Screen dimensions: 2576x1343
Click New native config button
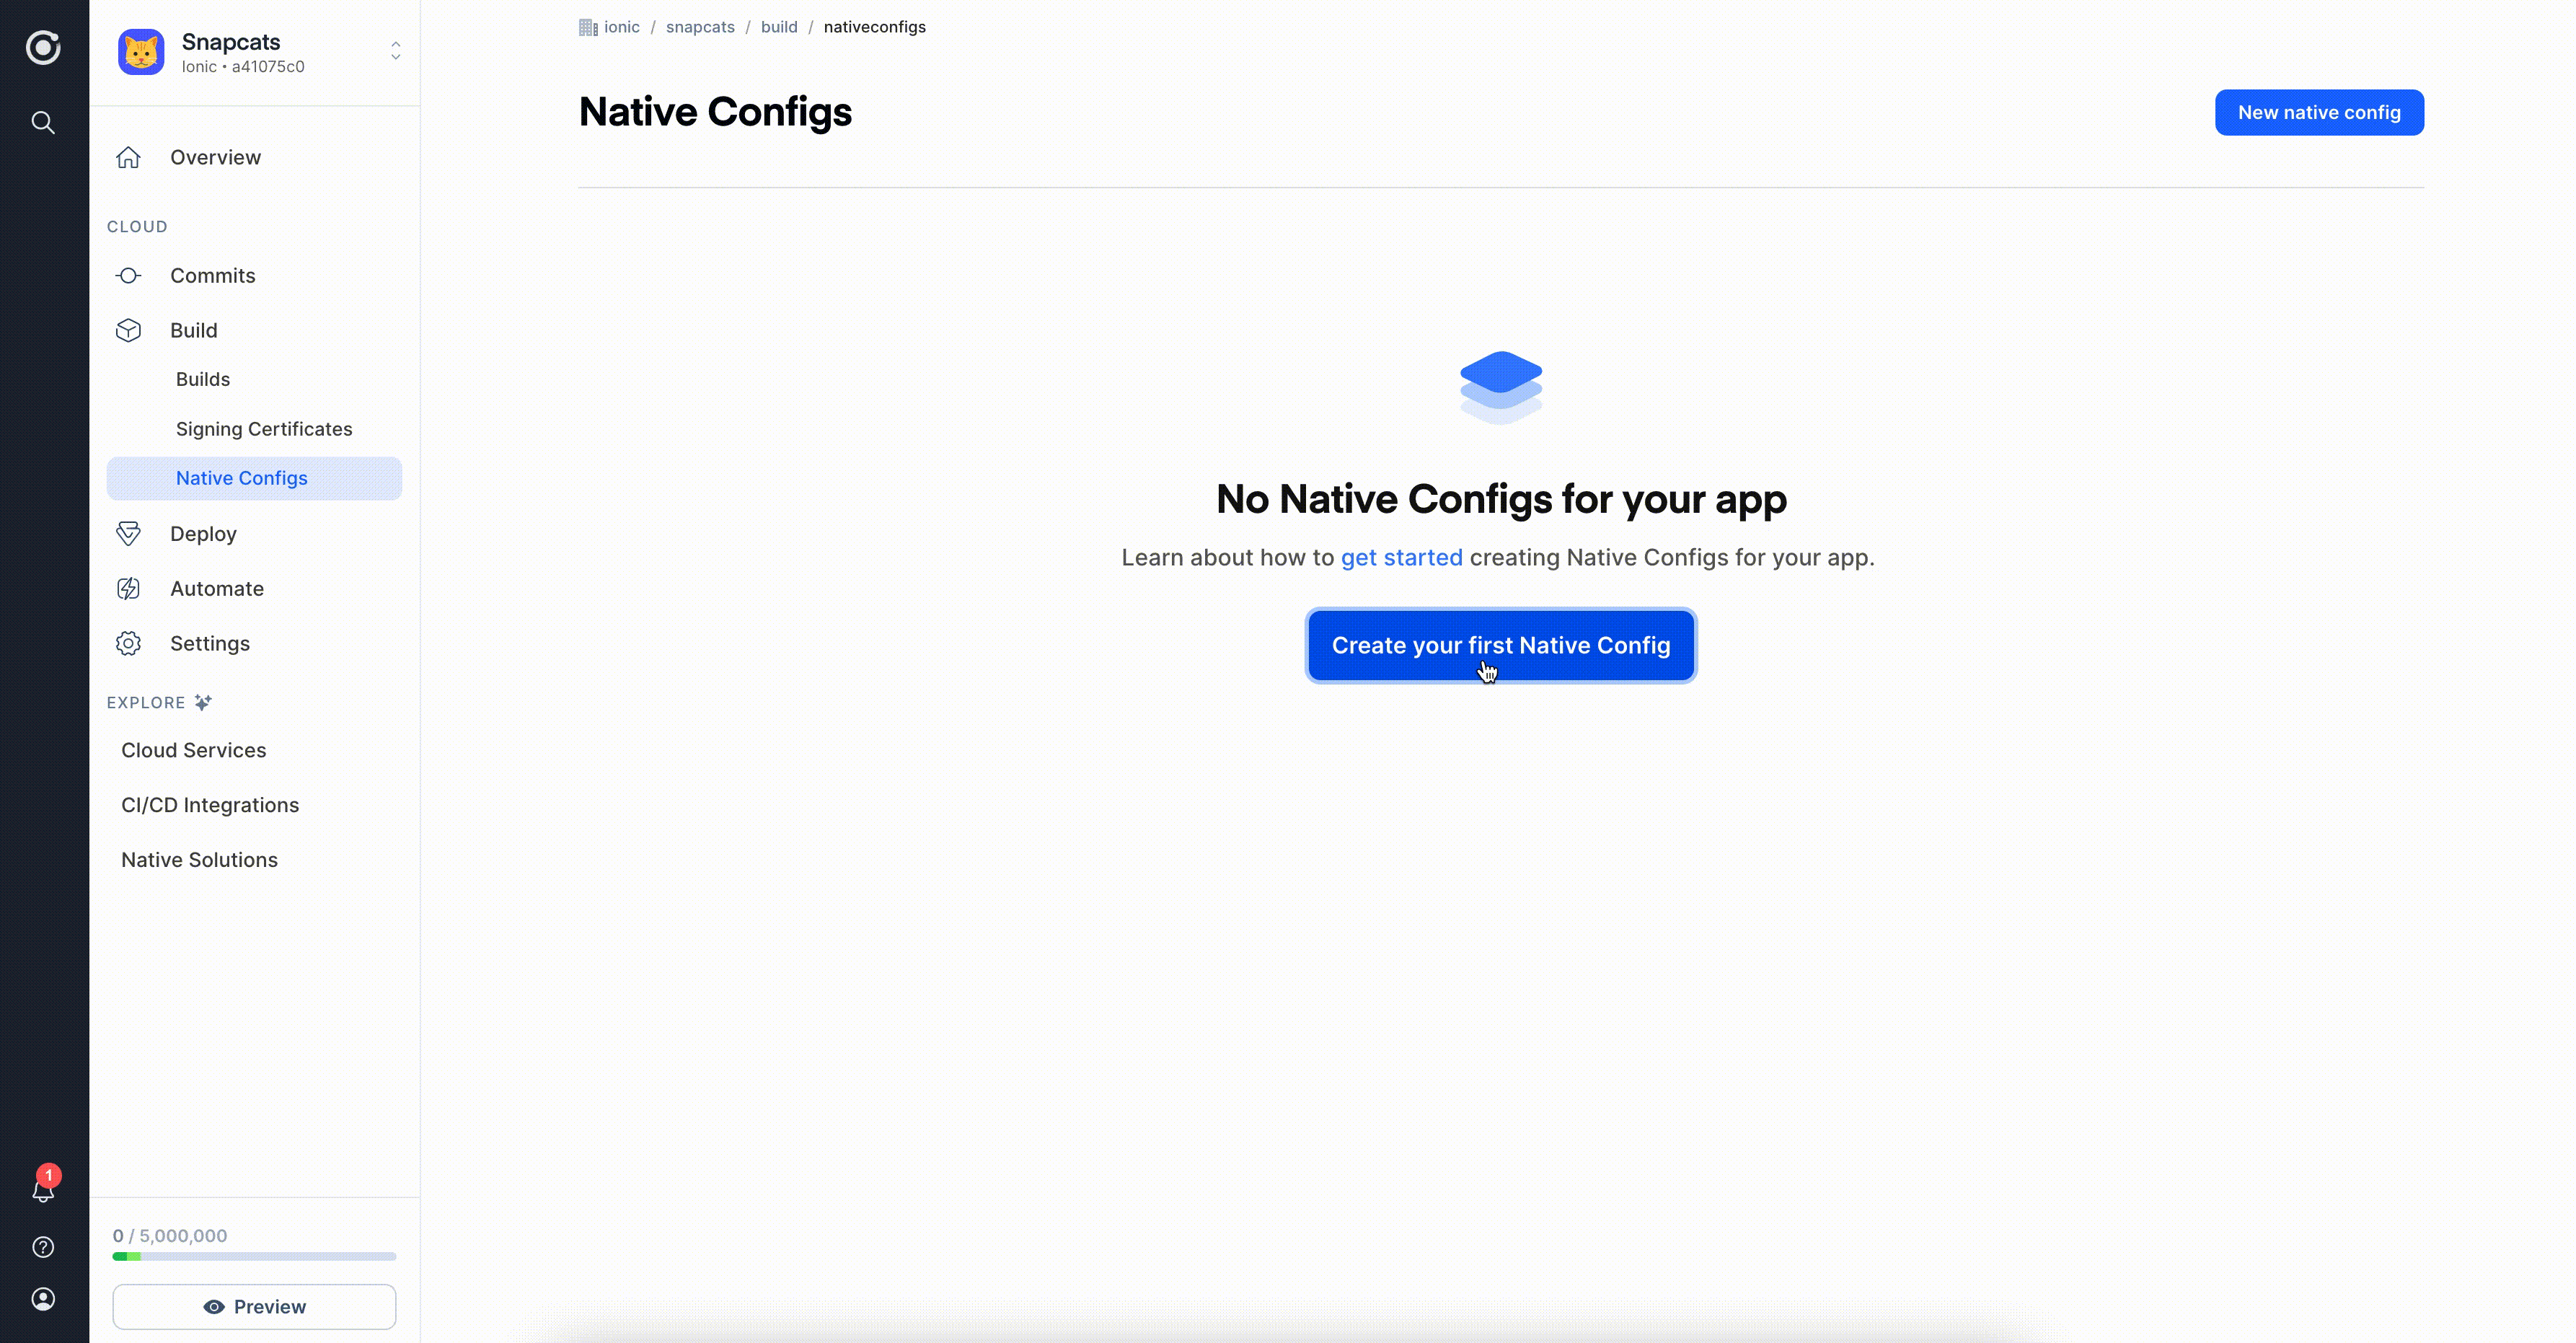(x=2321, y=111)
